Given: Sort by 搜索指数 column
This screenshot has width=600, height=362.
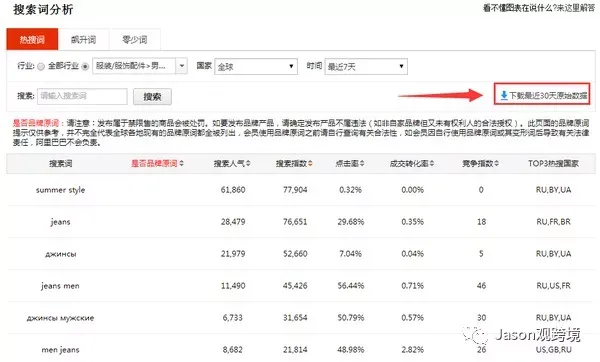Looking at the screenshot, I should click(294, 163).
